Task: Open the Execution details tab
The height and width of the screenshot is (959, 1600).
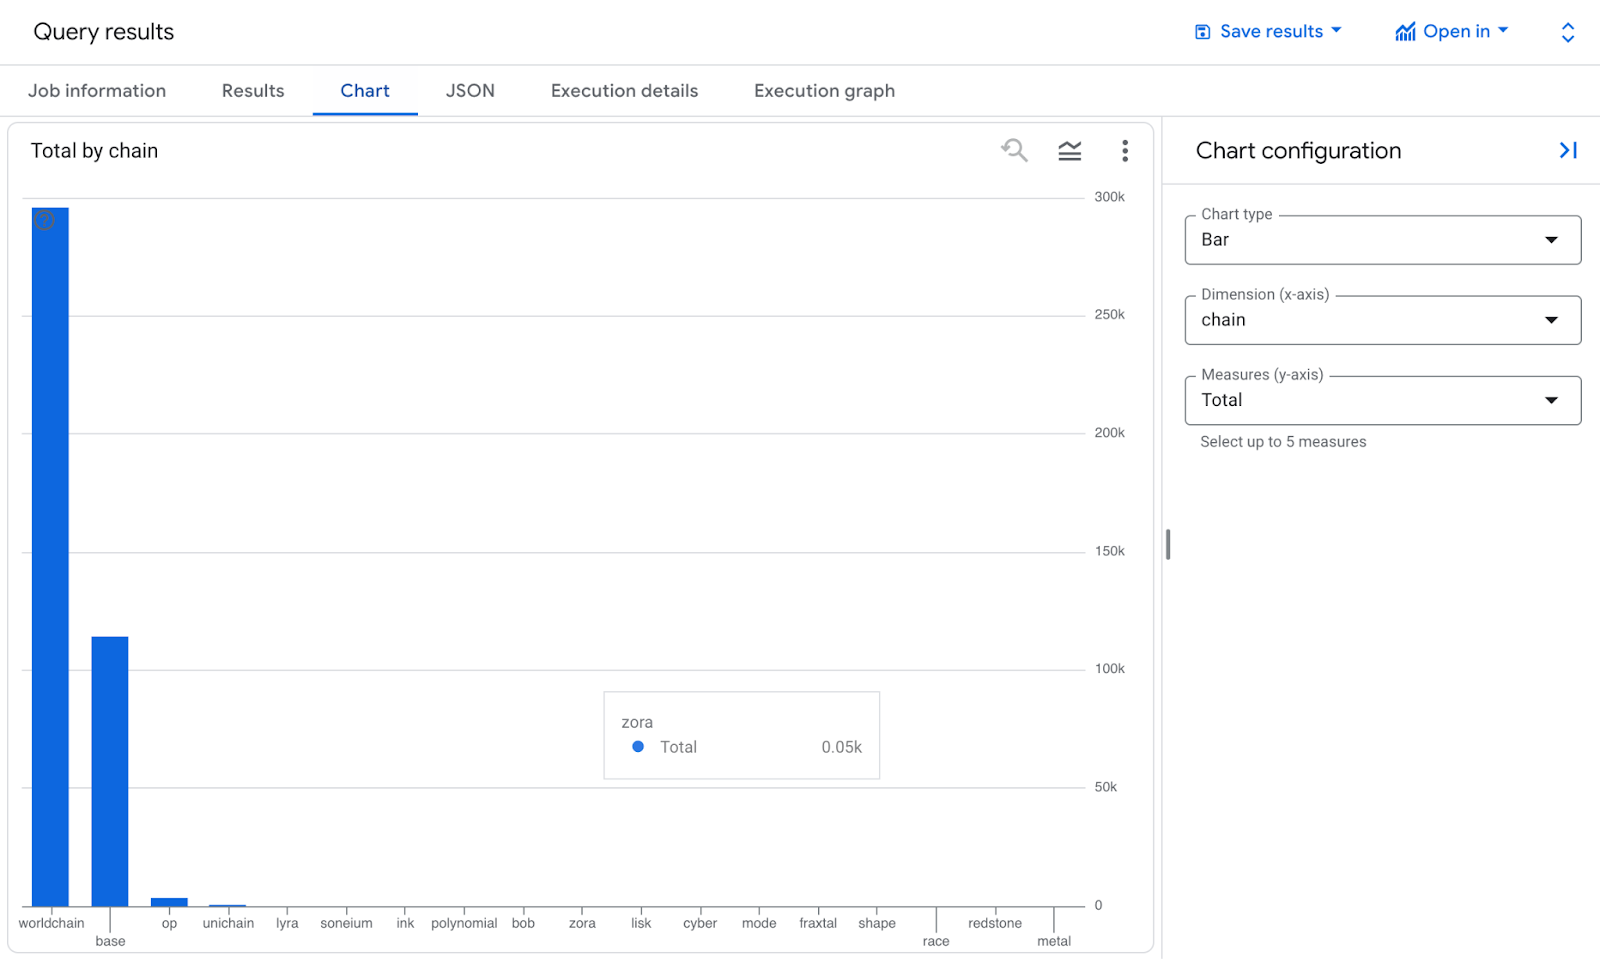Action: pos(625,91)
